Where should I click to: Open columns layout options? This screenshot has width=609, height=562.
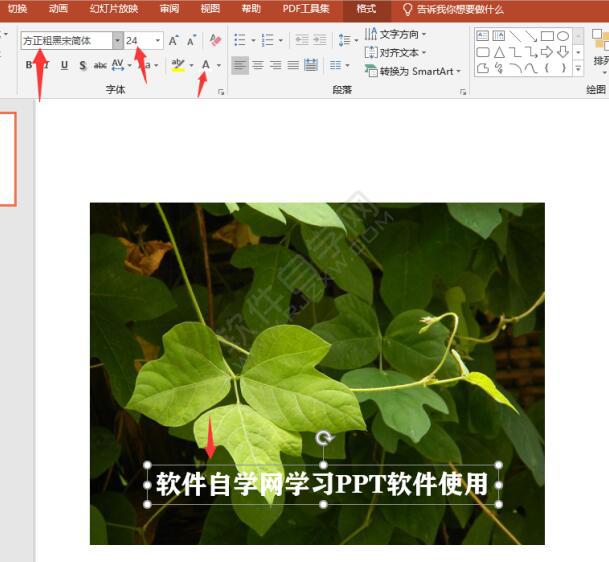click(339, 65)
